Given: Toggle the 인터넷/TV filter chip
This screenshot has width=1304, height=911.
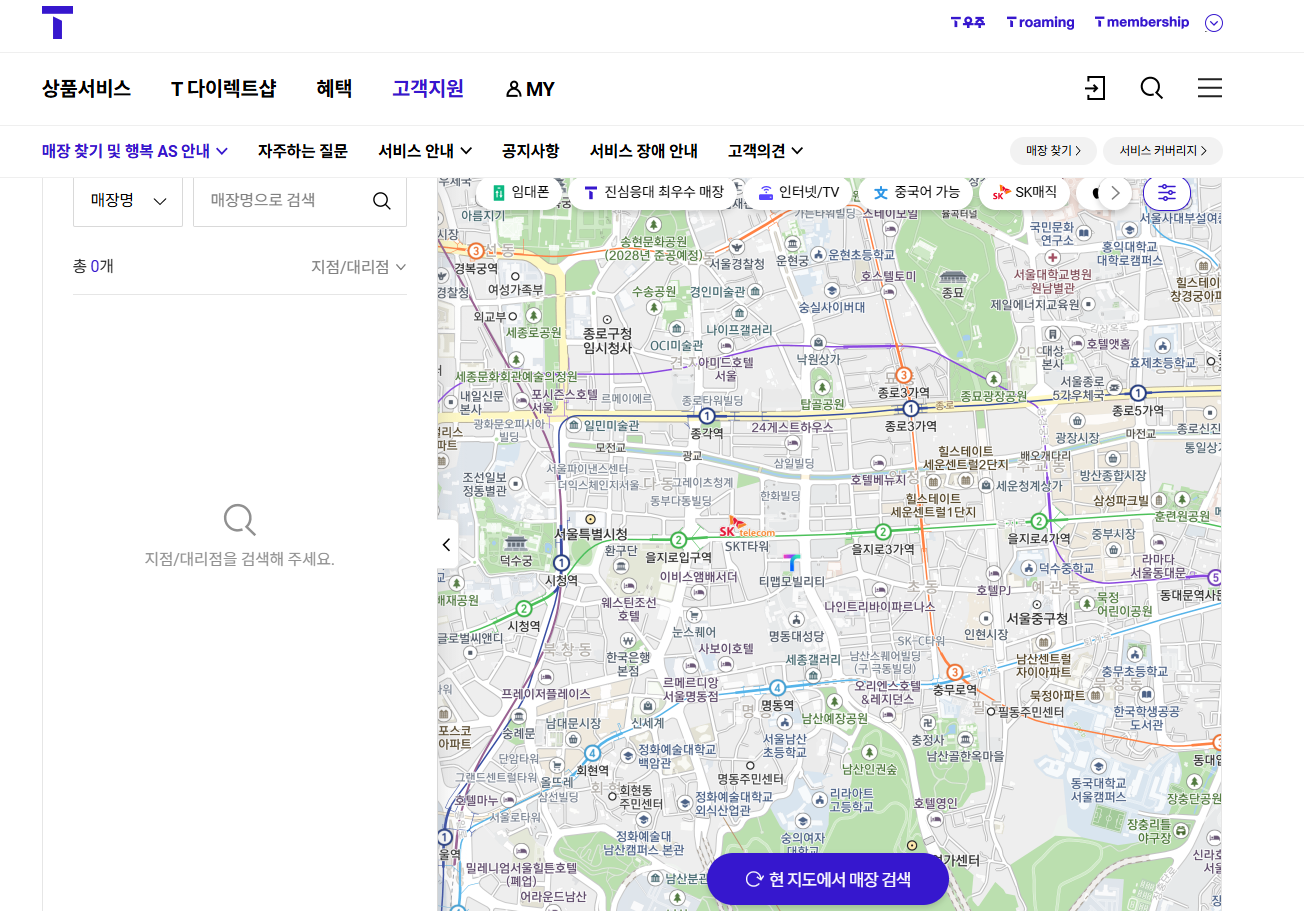Looking at the screenshot, I should pos(798,192).
